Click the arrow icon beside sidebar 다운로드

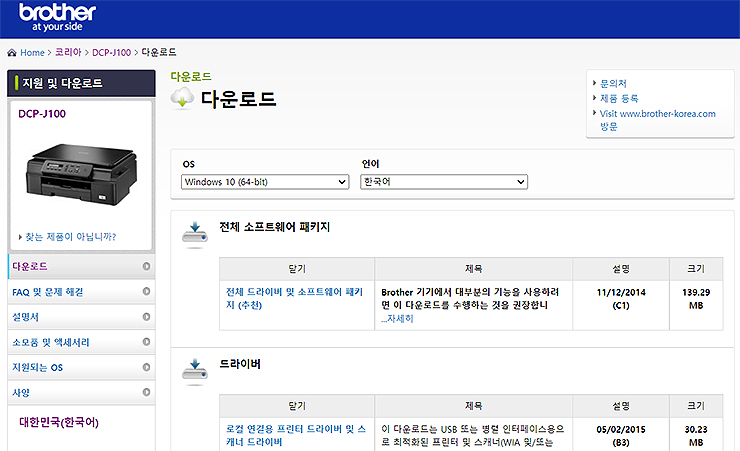(146, 267)
